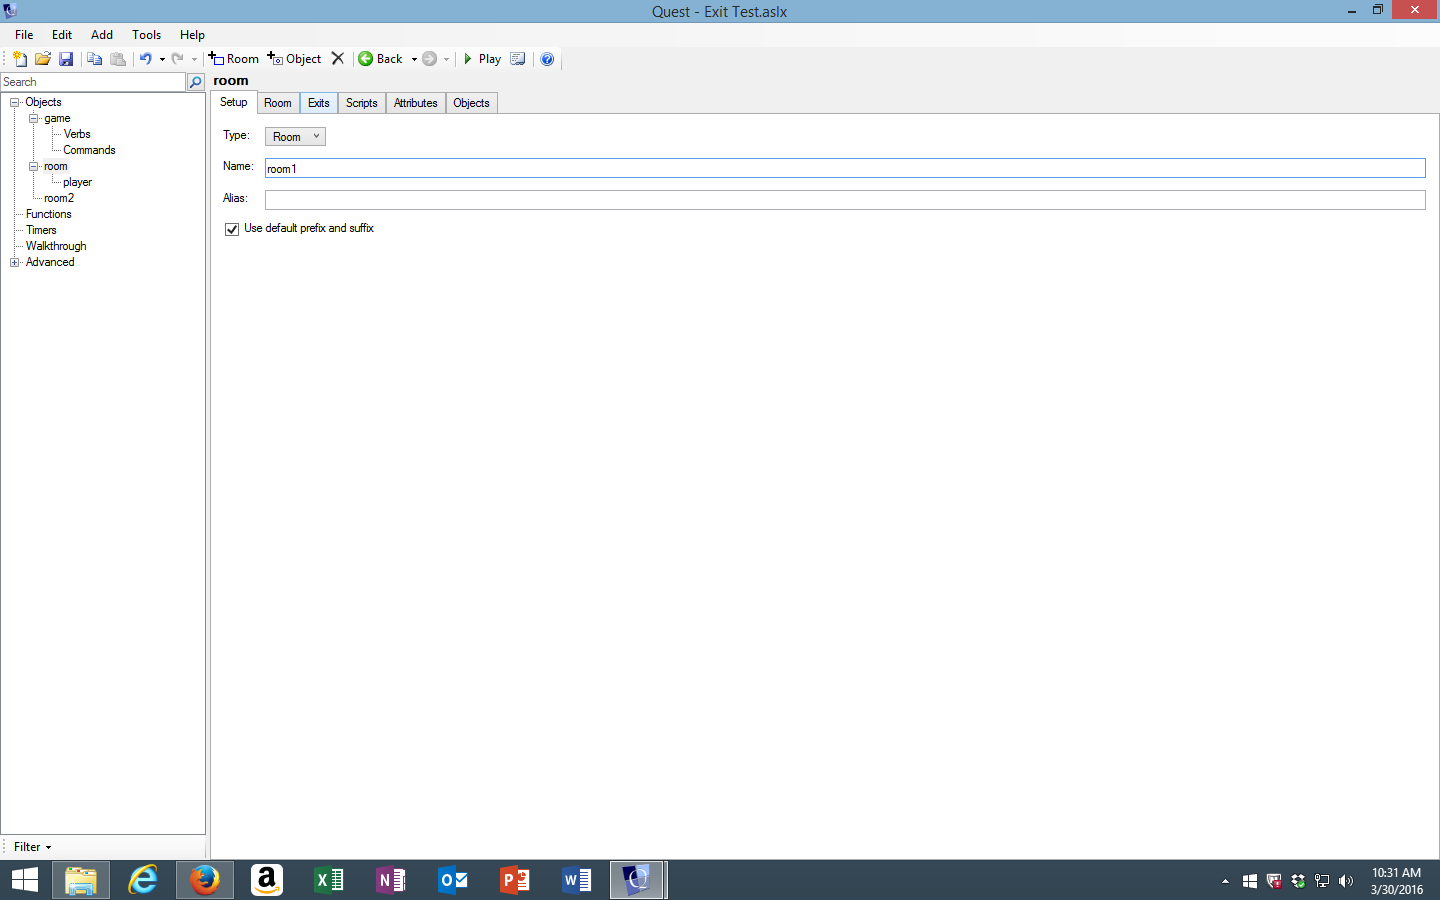Select room2 in the object tree
The image size is (1440, 900).
(x=58, y=198)
